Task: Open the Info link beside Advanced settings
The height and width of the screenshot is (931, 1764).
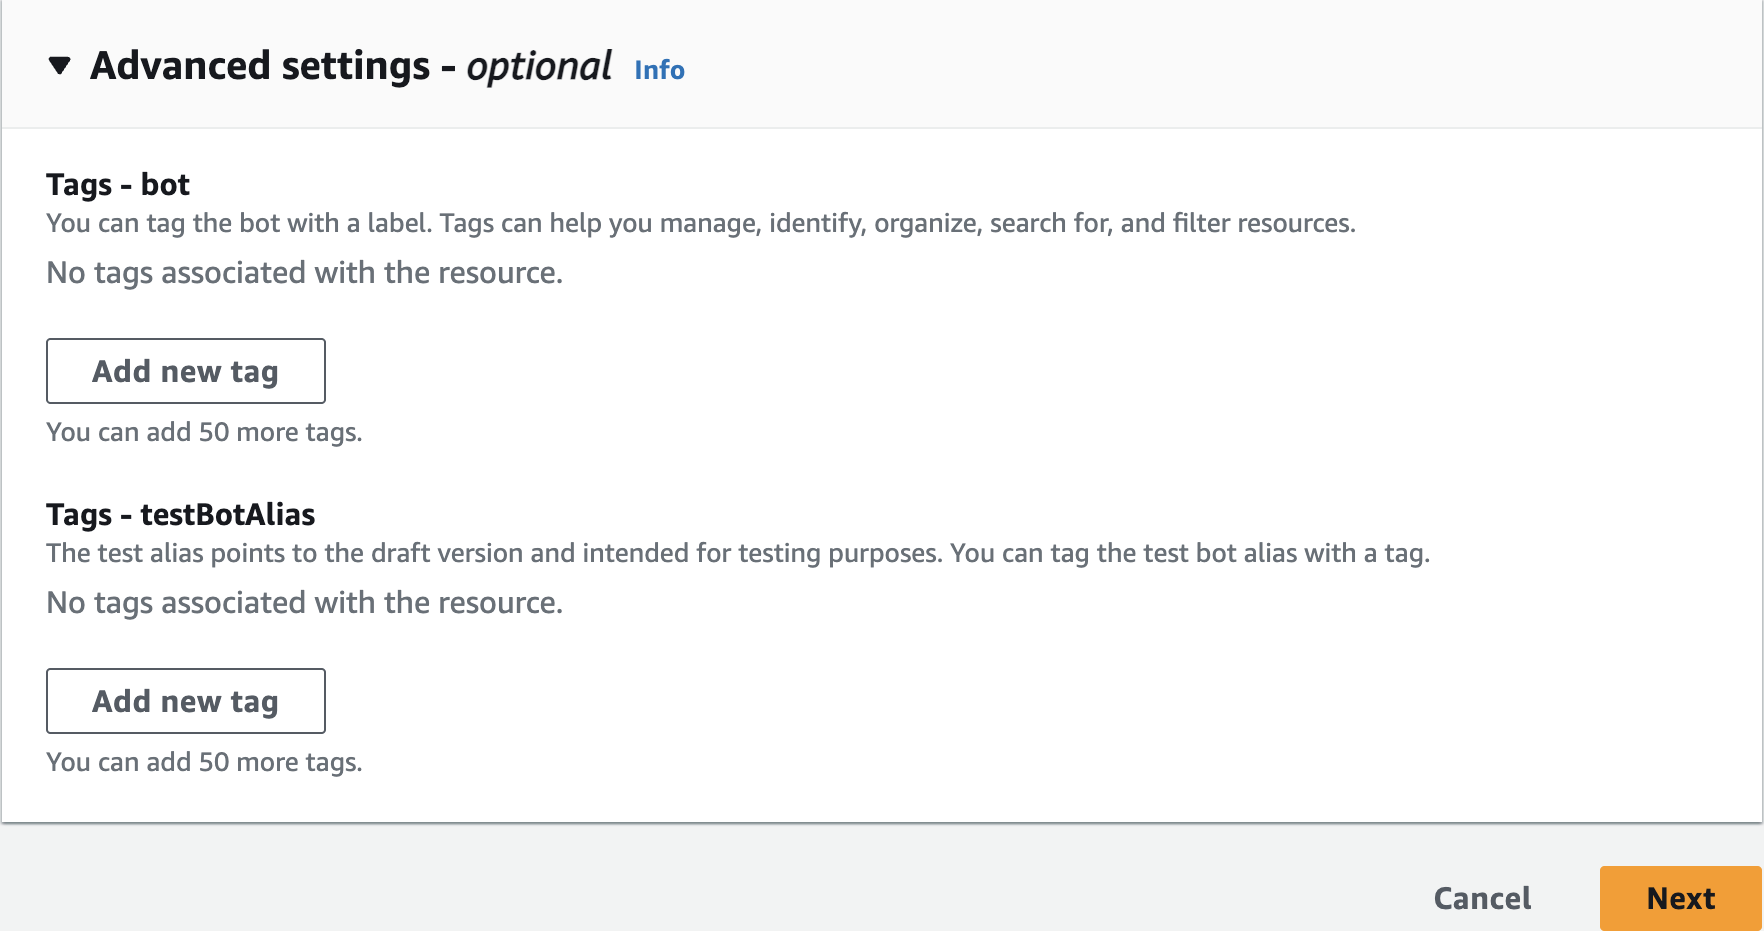Action: pos(659,70)
